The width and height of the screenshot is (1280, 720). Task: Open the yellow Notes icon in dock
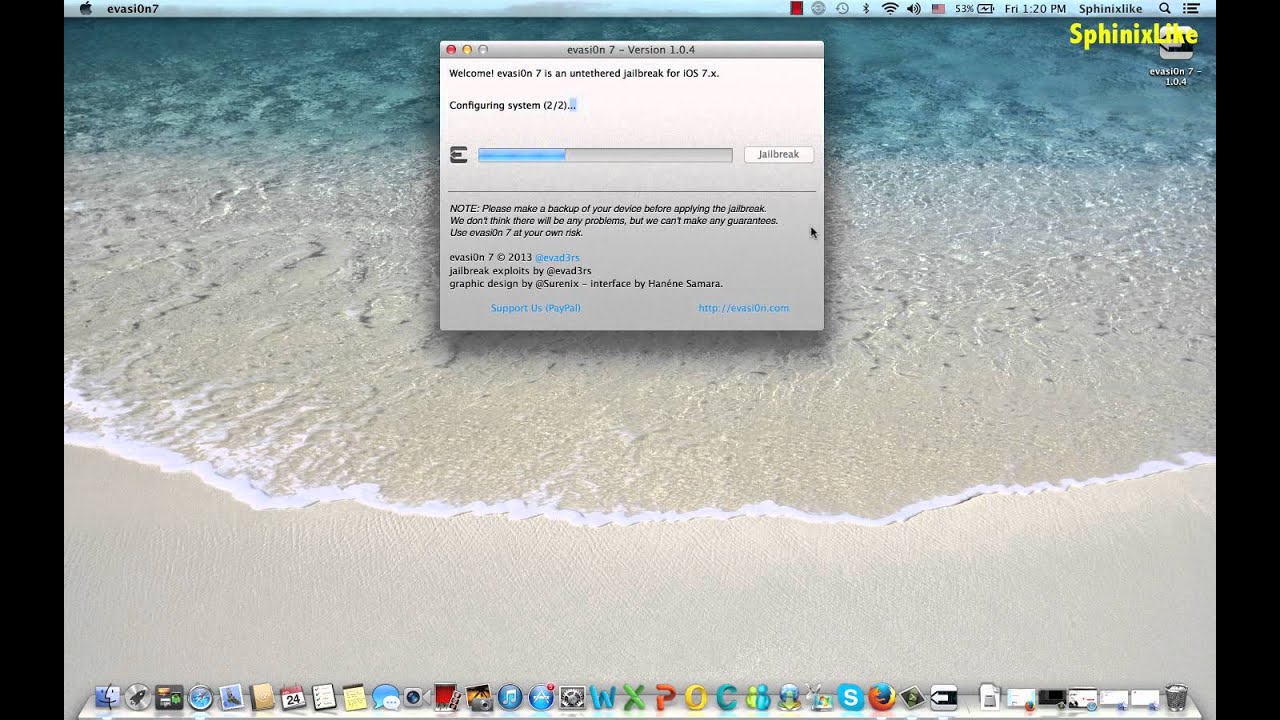coord(354,697)
